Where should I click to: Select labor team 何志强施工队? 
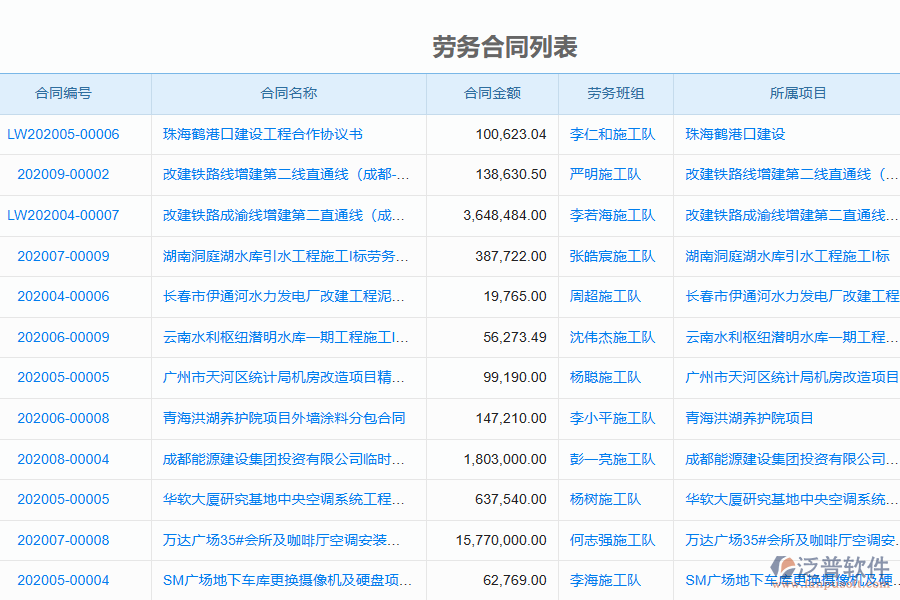coord(614,540)
